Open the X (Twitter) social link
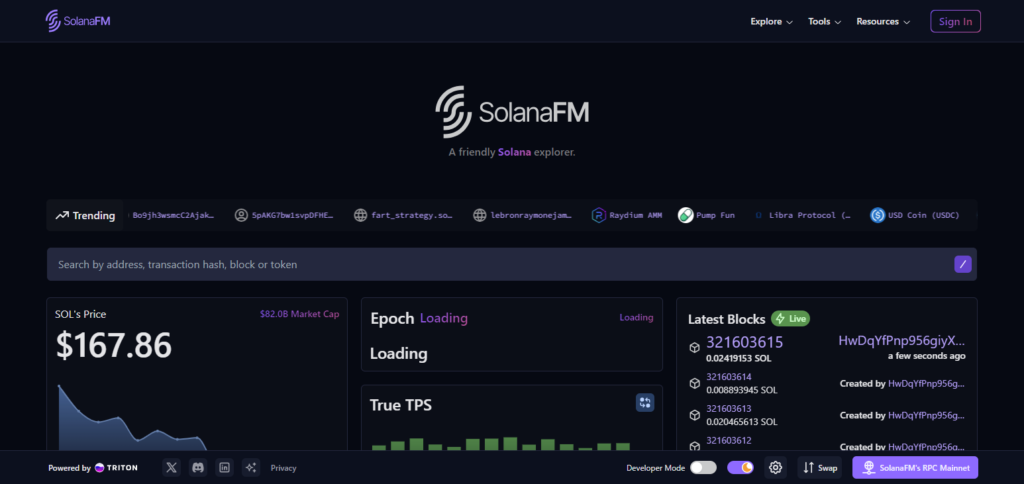This screenshot has height=484, width=1024. [172, 468]
